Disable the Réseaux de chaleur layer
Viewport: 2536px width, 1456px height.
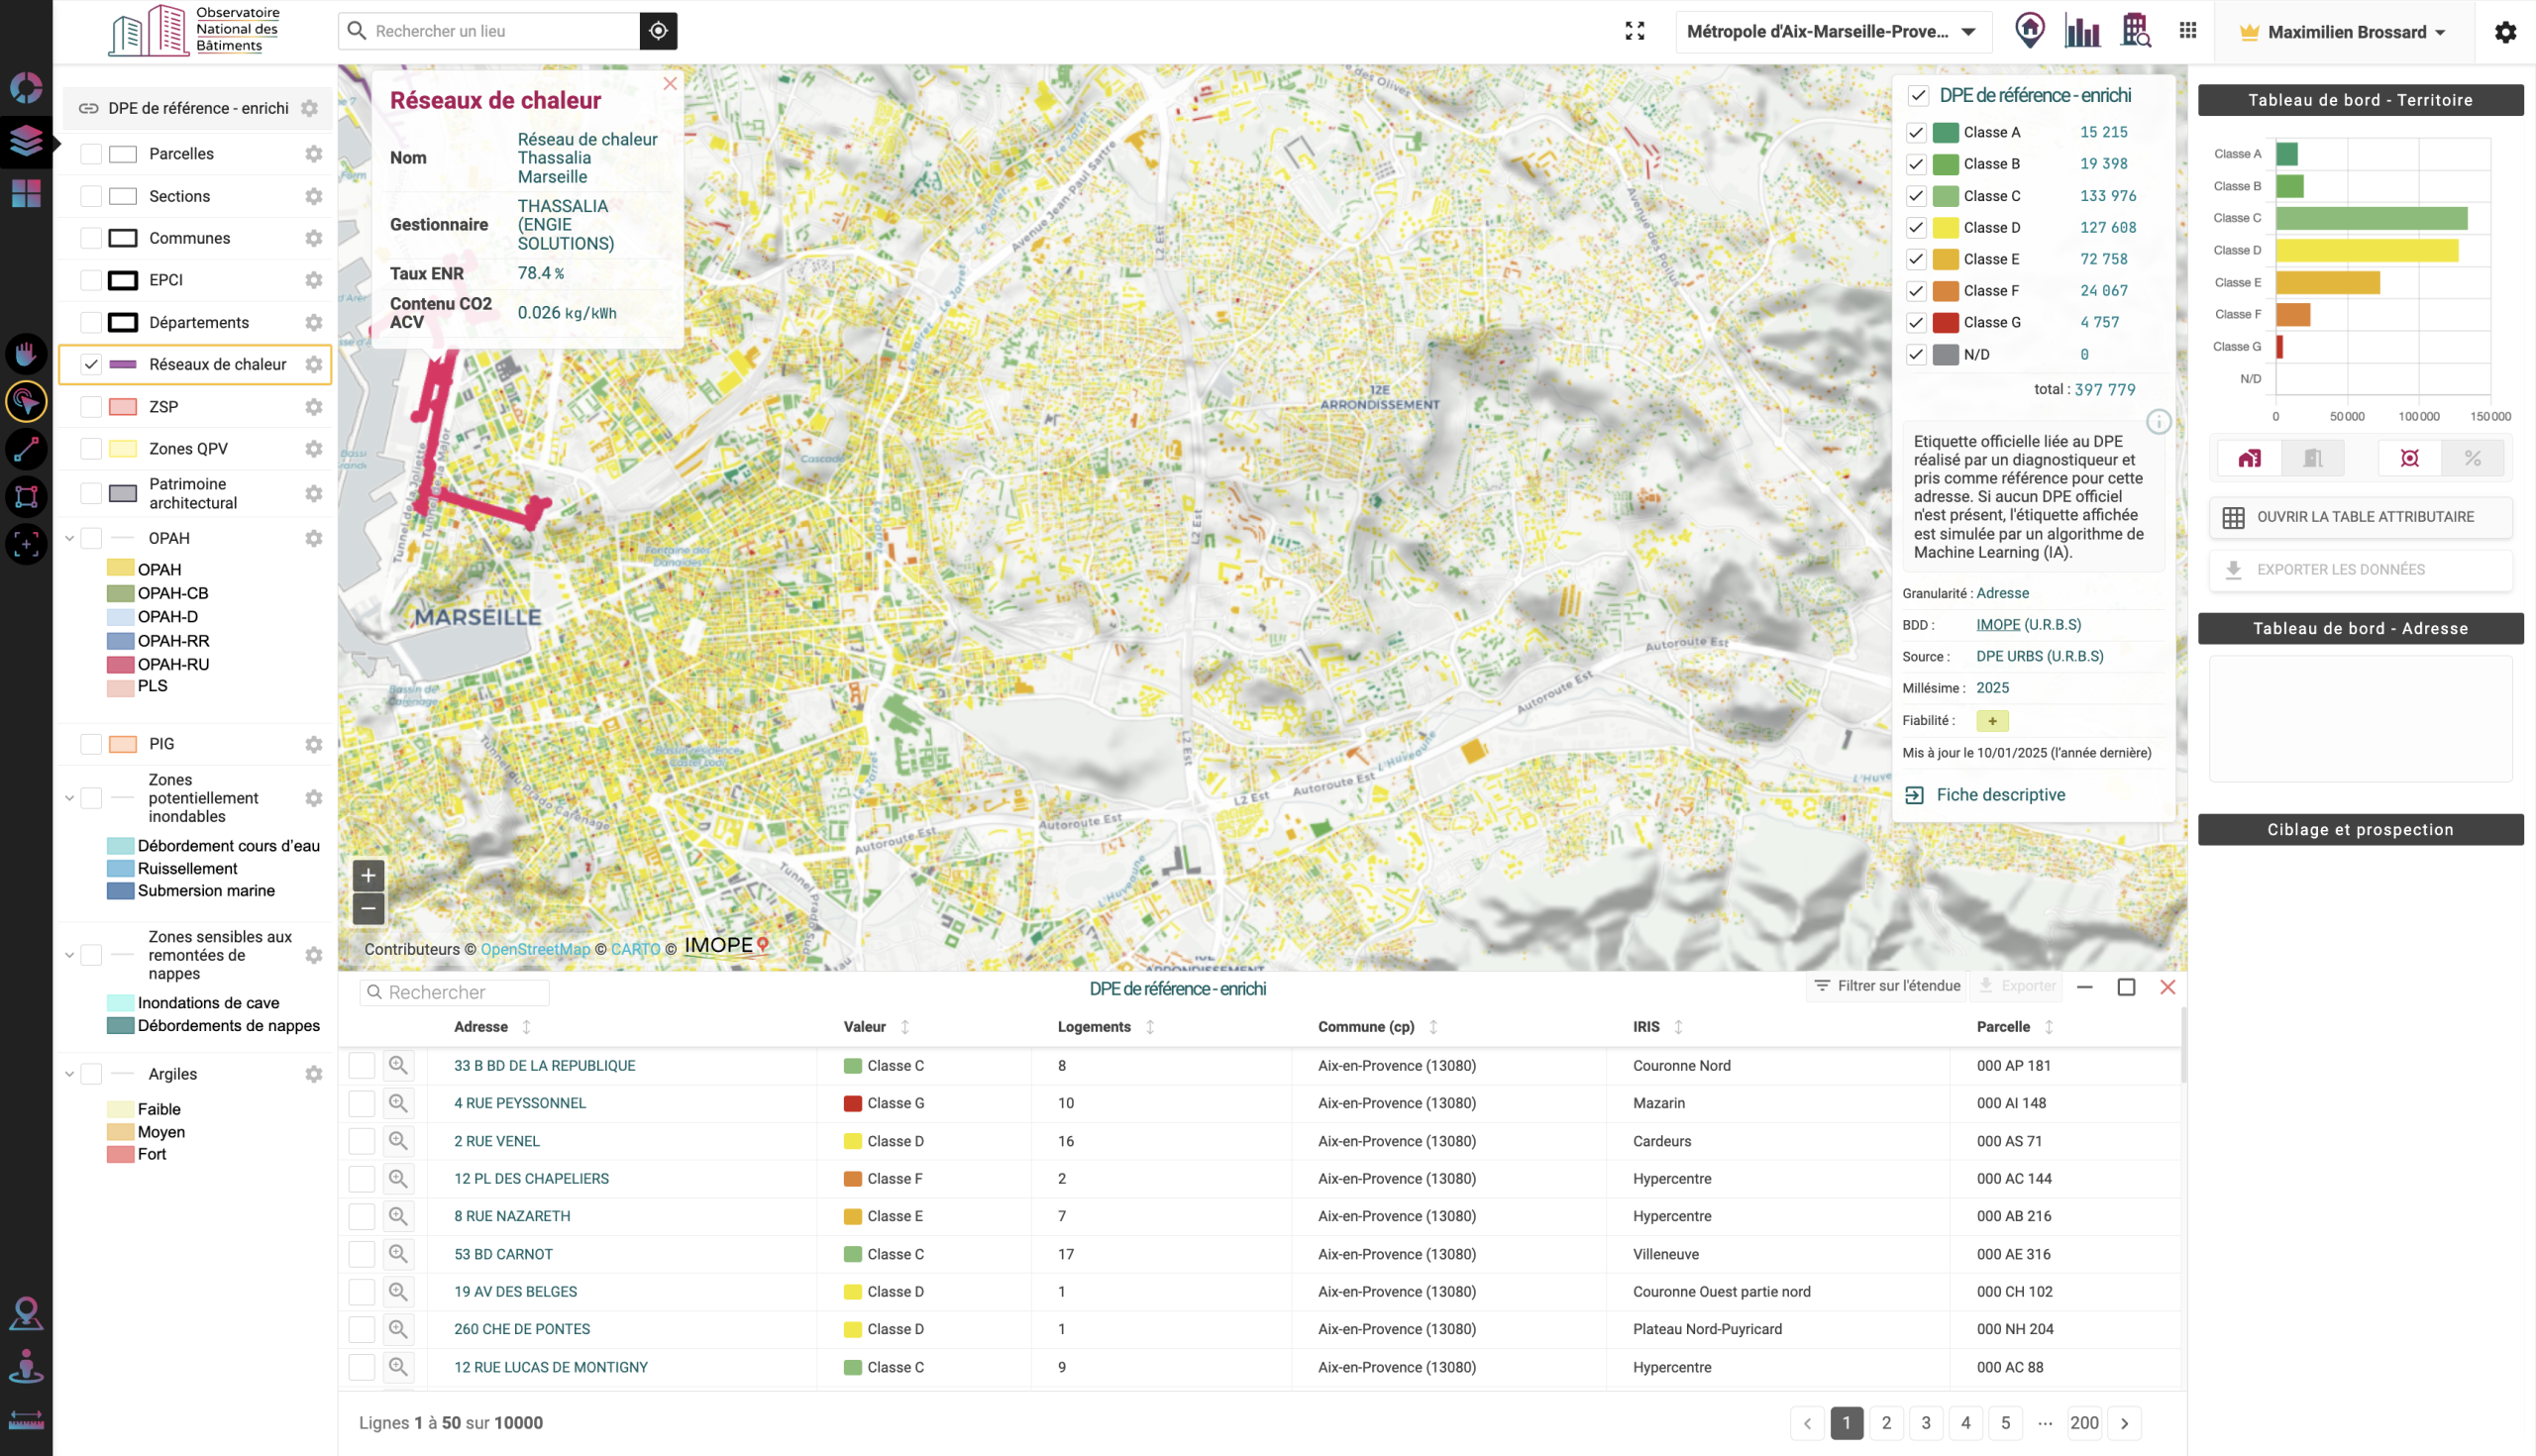[x=91, y=364]
